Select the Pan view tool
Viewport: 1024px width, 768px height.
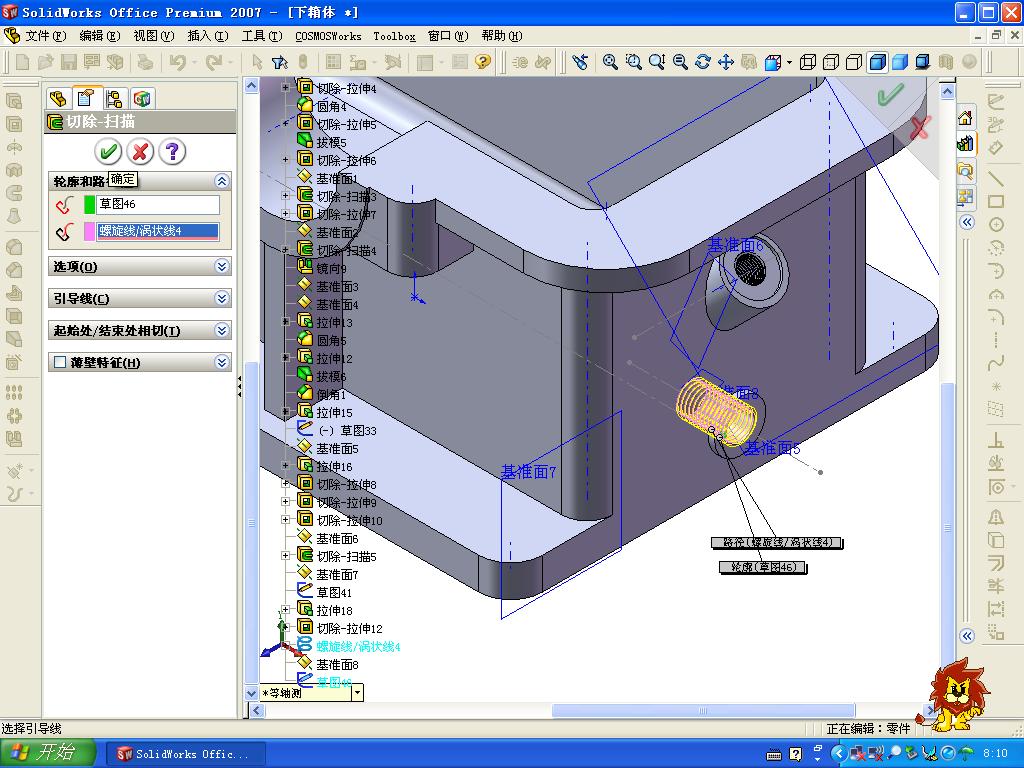[x=726, y=62]
